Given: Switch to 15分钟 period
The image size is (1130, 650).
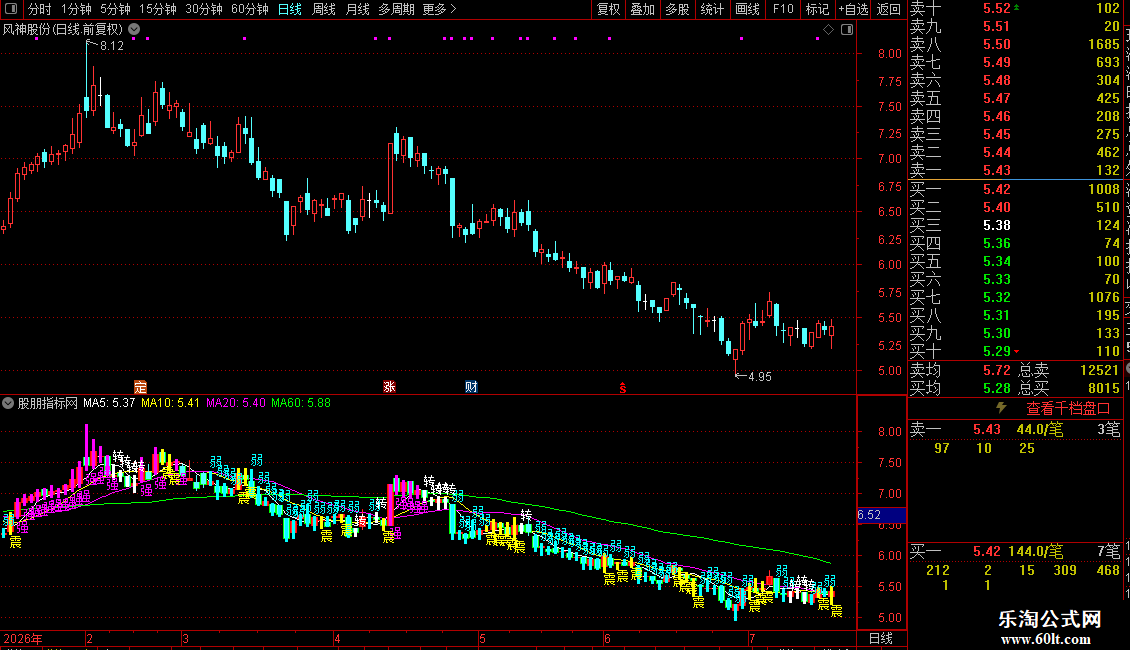Looking at the screenshot, I should (x=158, y=9).
